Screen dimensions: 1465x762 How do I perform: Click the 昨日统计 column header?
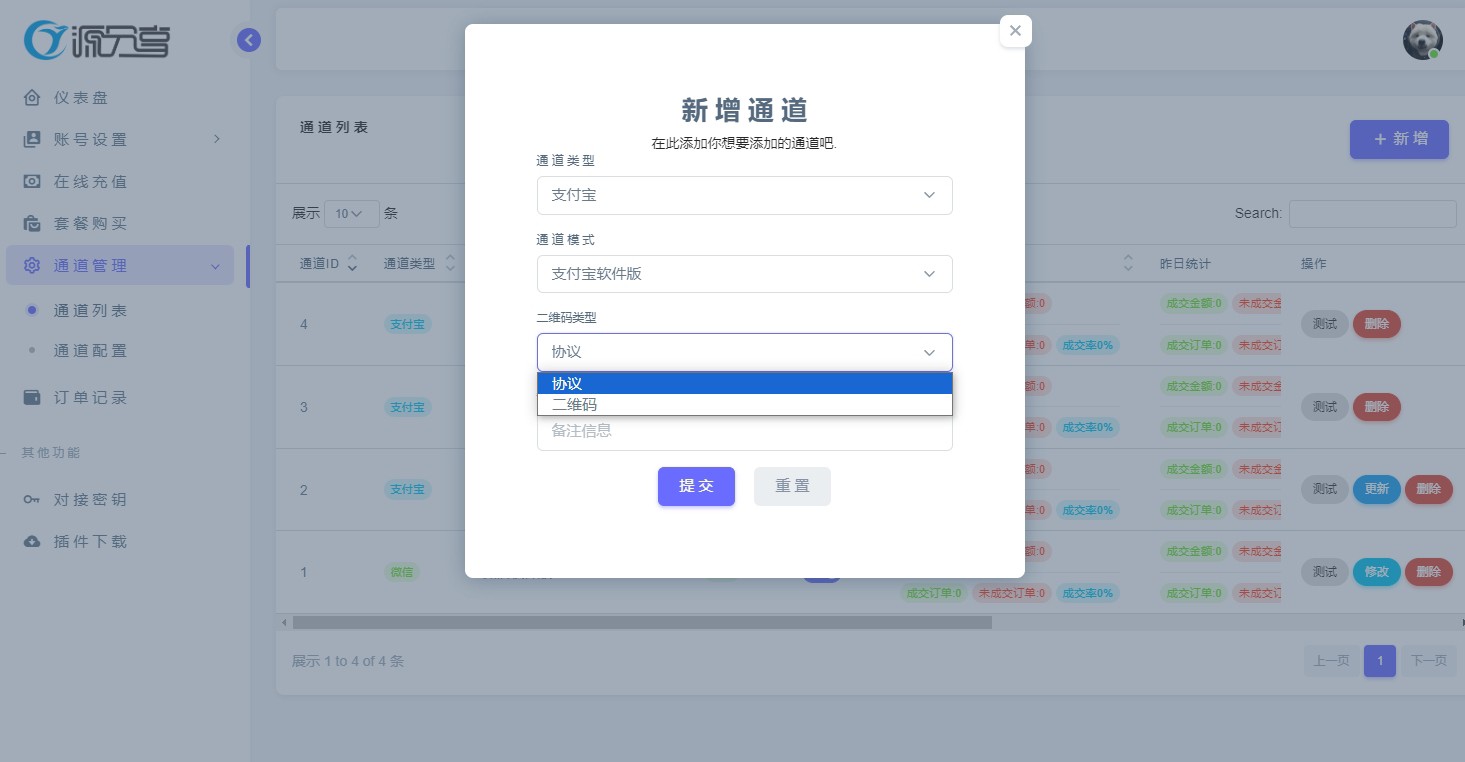[1185, 264]
